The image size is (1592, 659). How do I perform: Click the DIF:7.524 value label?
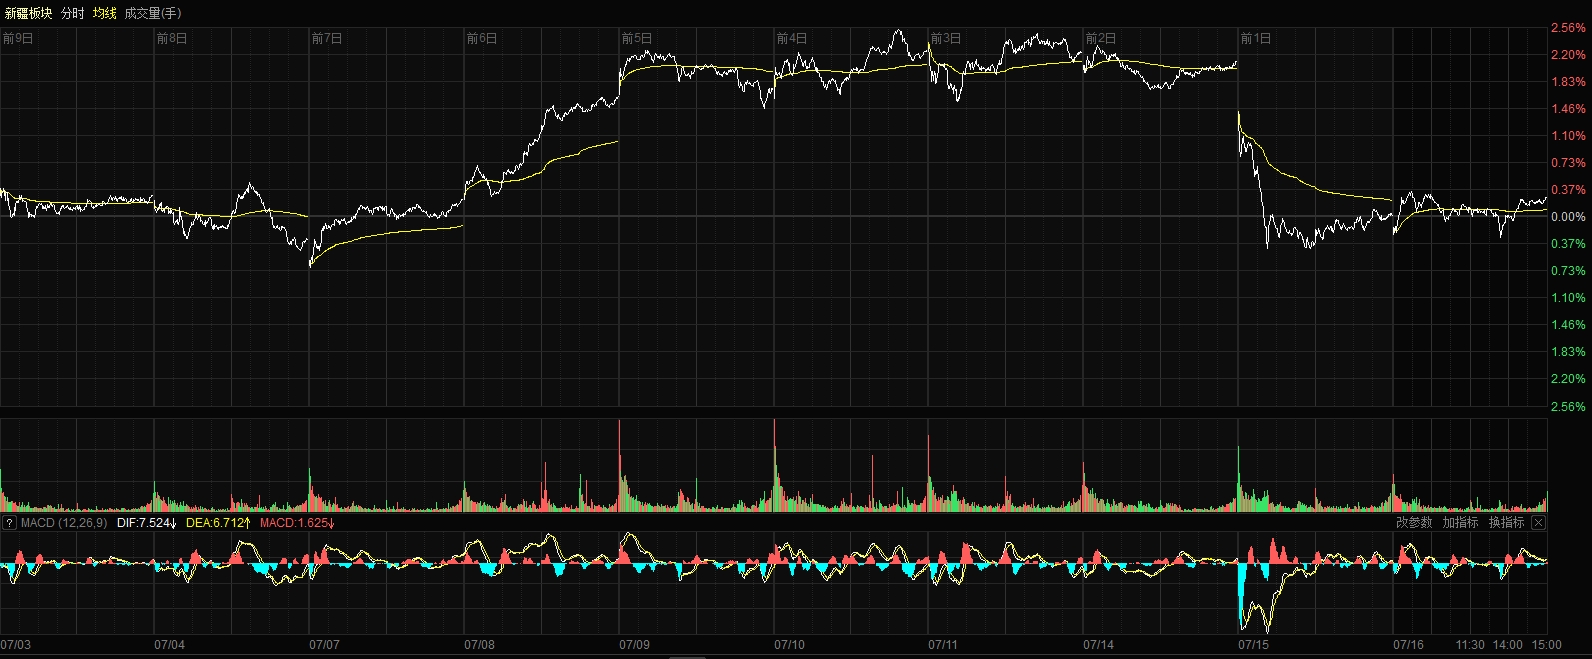pos(146,523)
